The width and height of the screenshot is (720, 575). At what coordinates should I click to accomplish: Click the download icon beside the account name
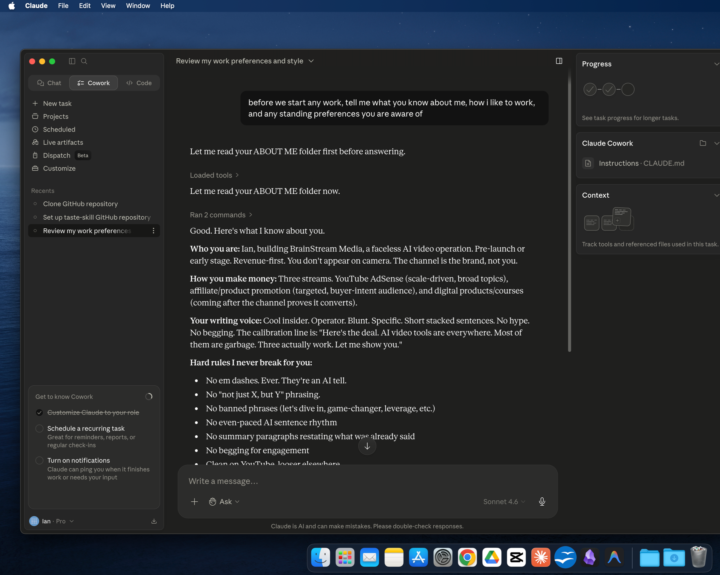point(154,521)
